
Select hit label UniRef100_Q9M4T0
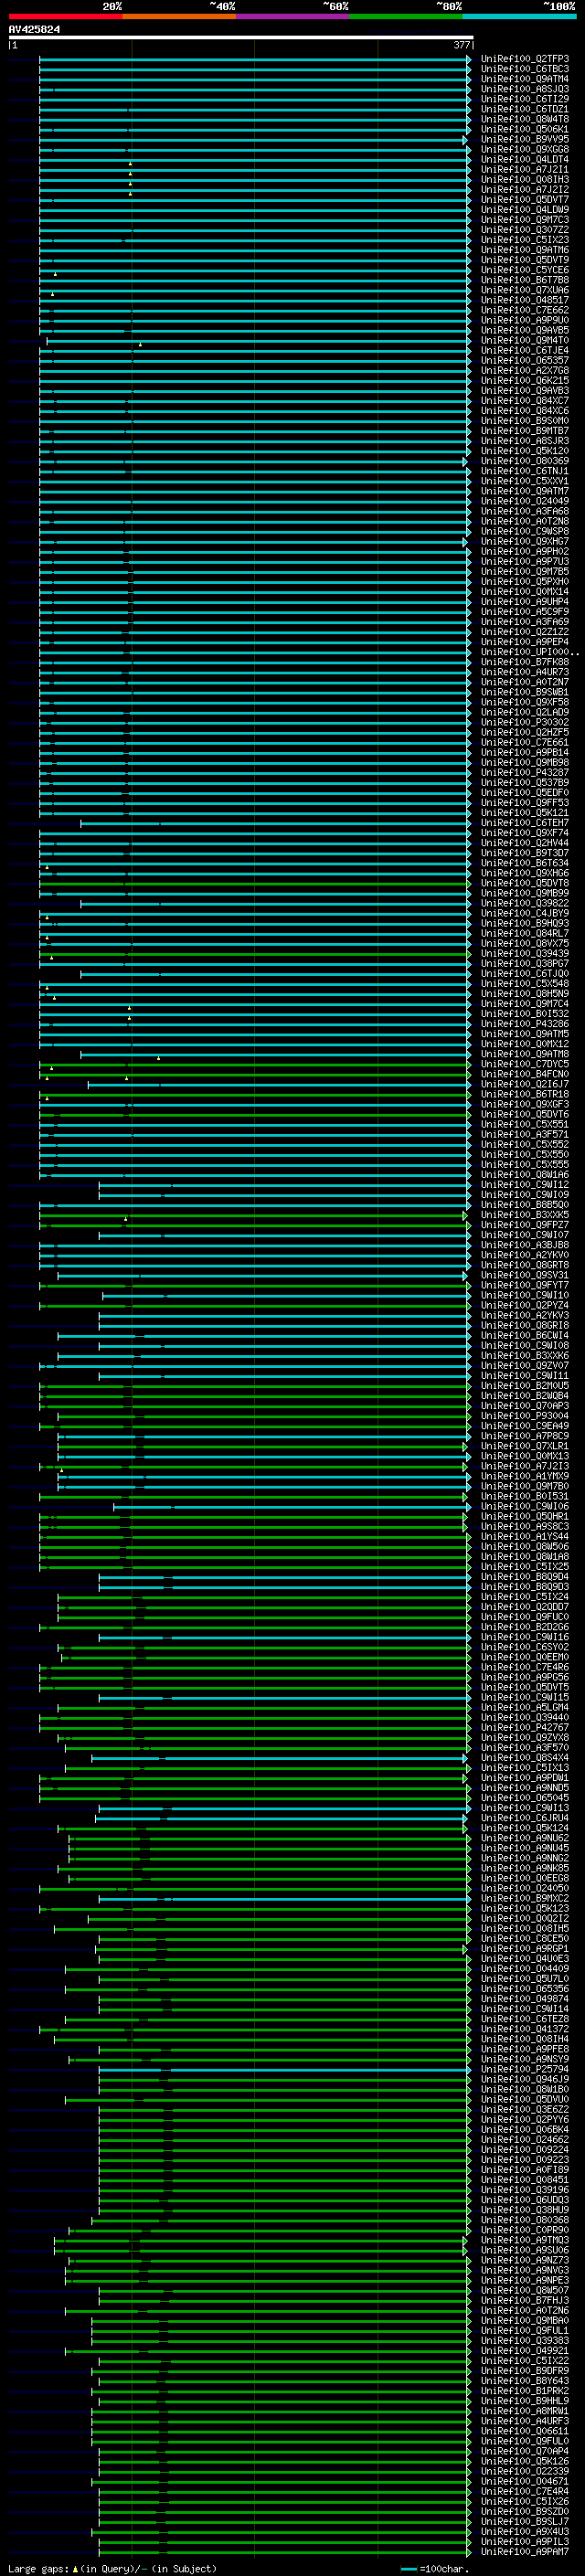(x=525, y=340)
